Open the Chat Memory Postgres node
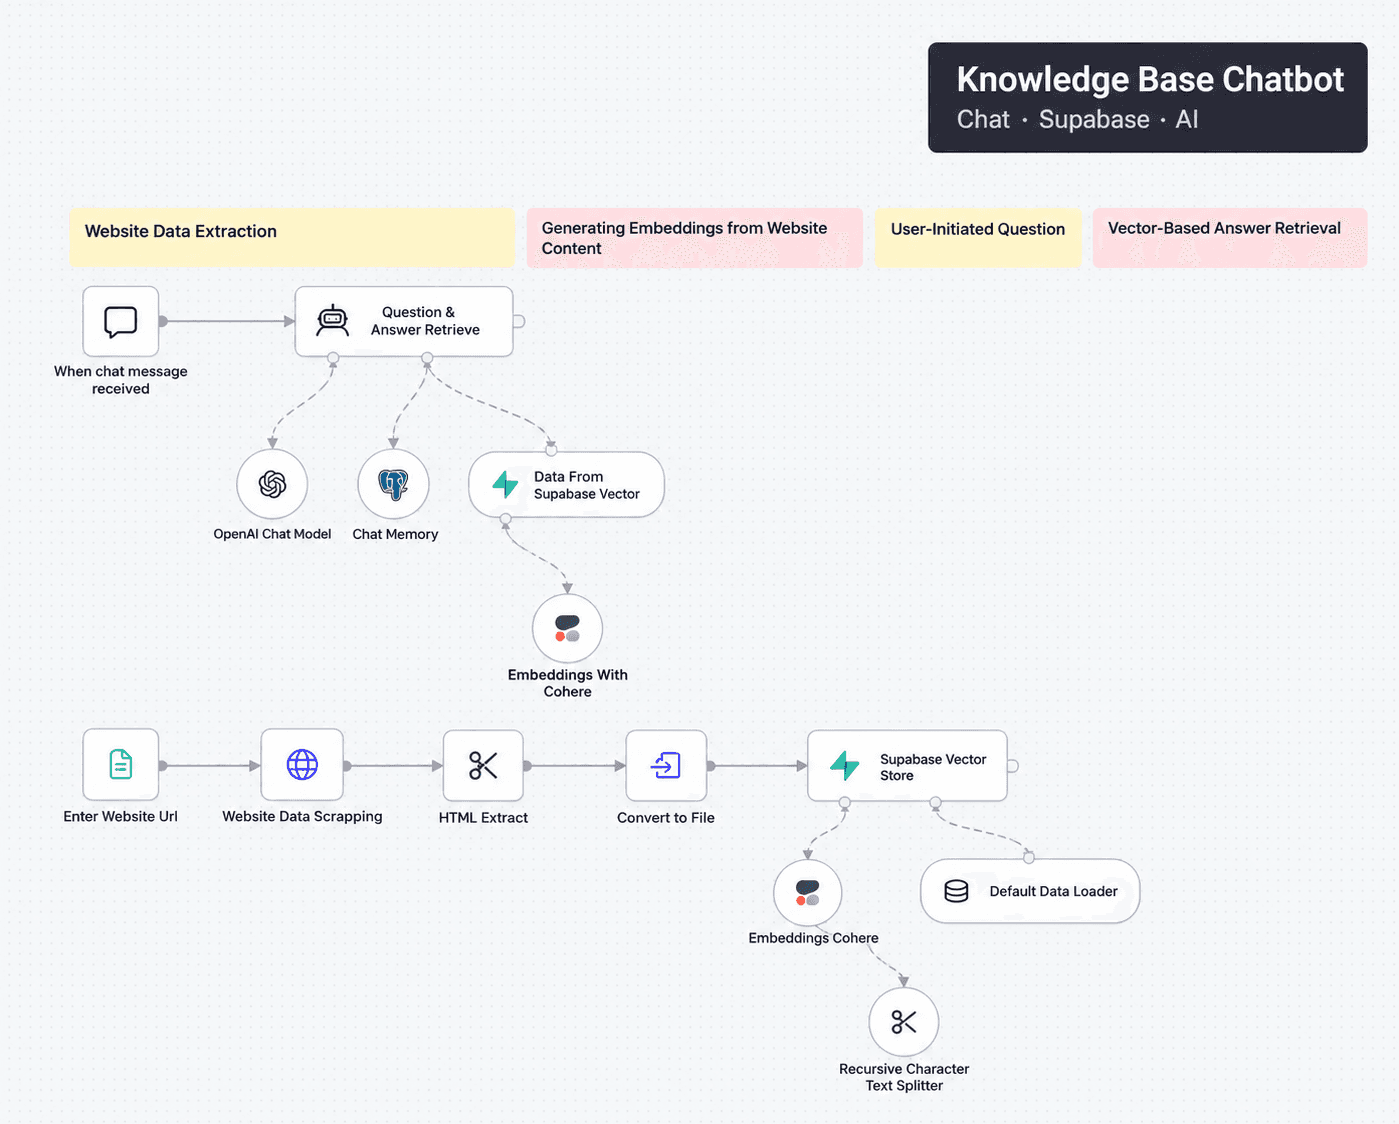Image resolution: width=1399 pixels, height=1124 pixels. tap(394, 484)
